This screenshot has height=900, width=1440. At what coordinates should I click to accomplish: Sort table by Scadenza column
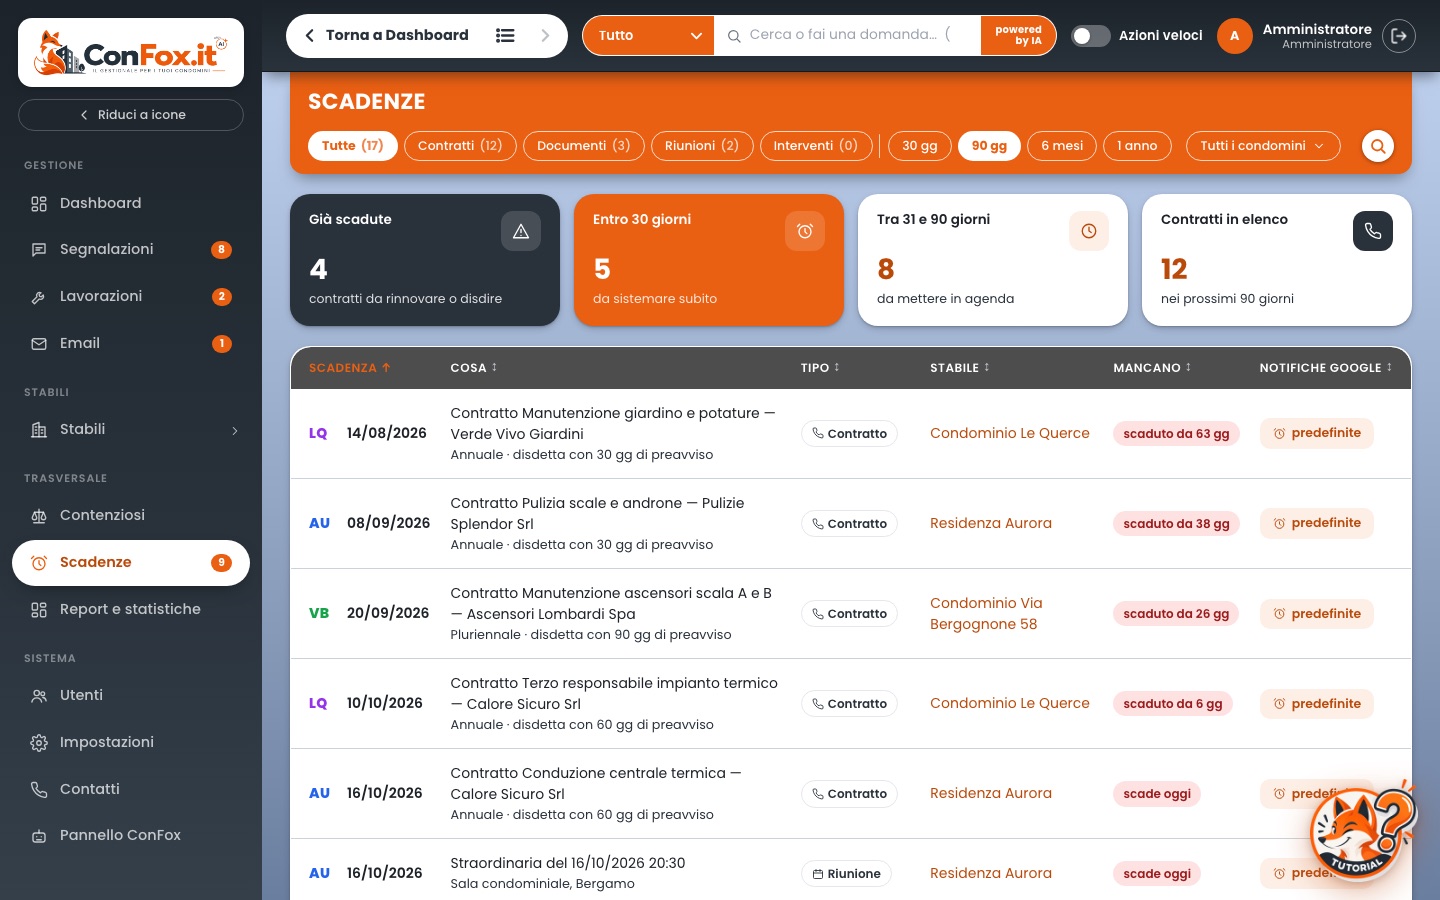[x=349, y=368]
